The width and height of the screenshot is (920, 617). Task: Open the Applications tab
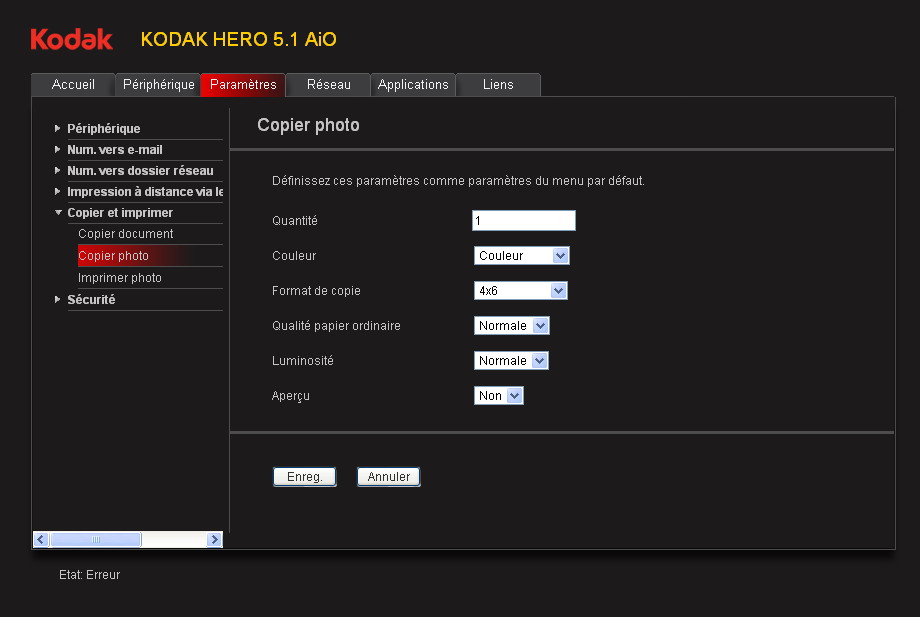[413, 85]
